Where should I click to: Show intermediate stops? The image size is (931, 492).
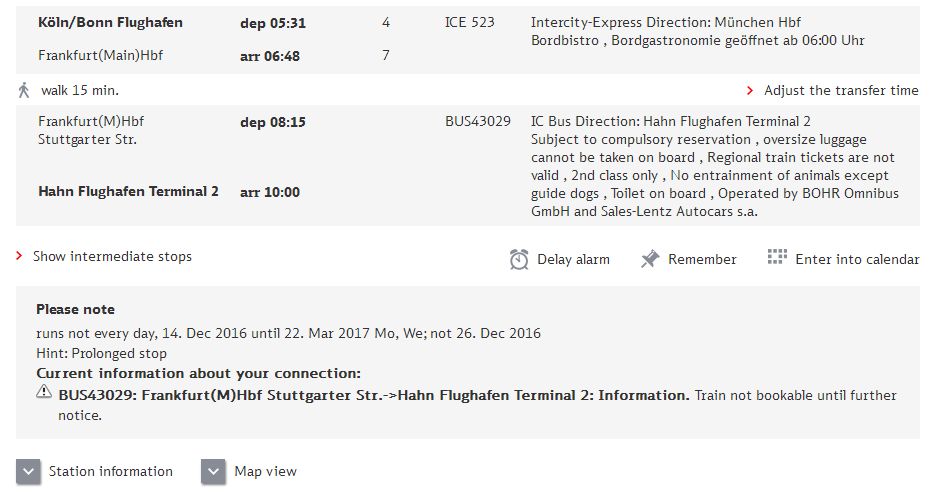[112, 256]
